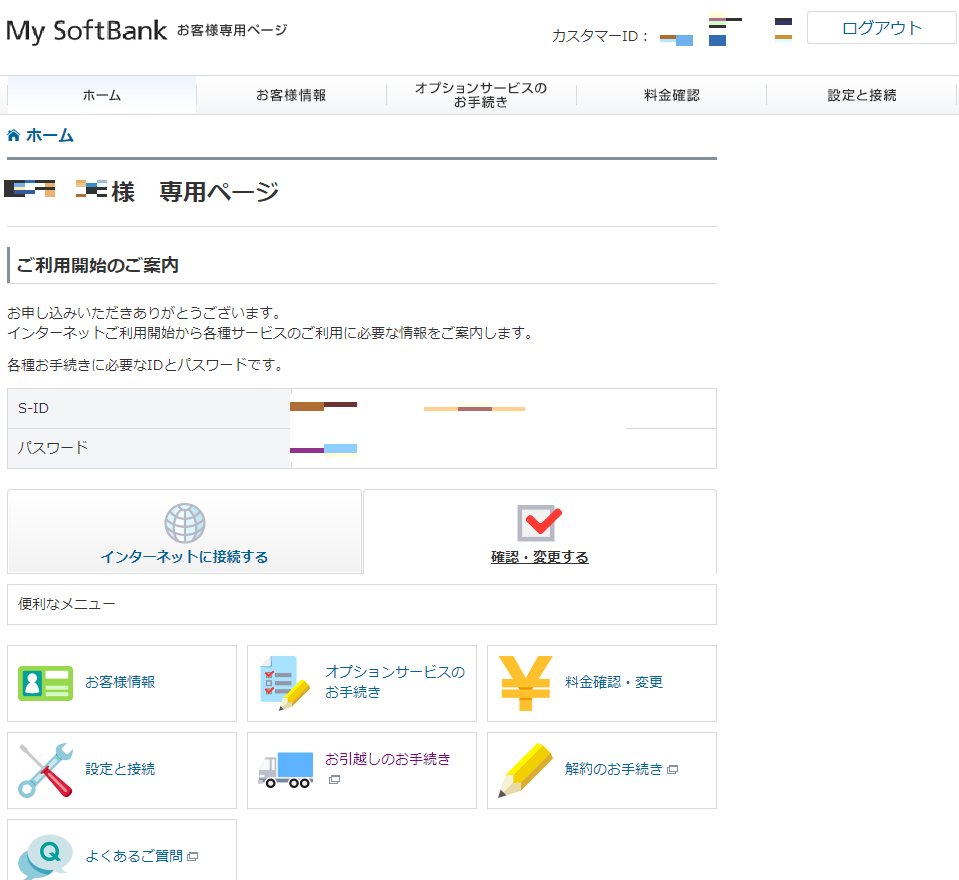Open 料金確認・変更 link
The width and height of the screenshot is (959, 880).
tap(614, 682)
